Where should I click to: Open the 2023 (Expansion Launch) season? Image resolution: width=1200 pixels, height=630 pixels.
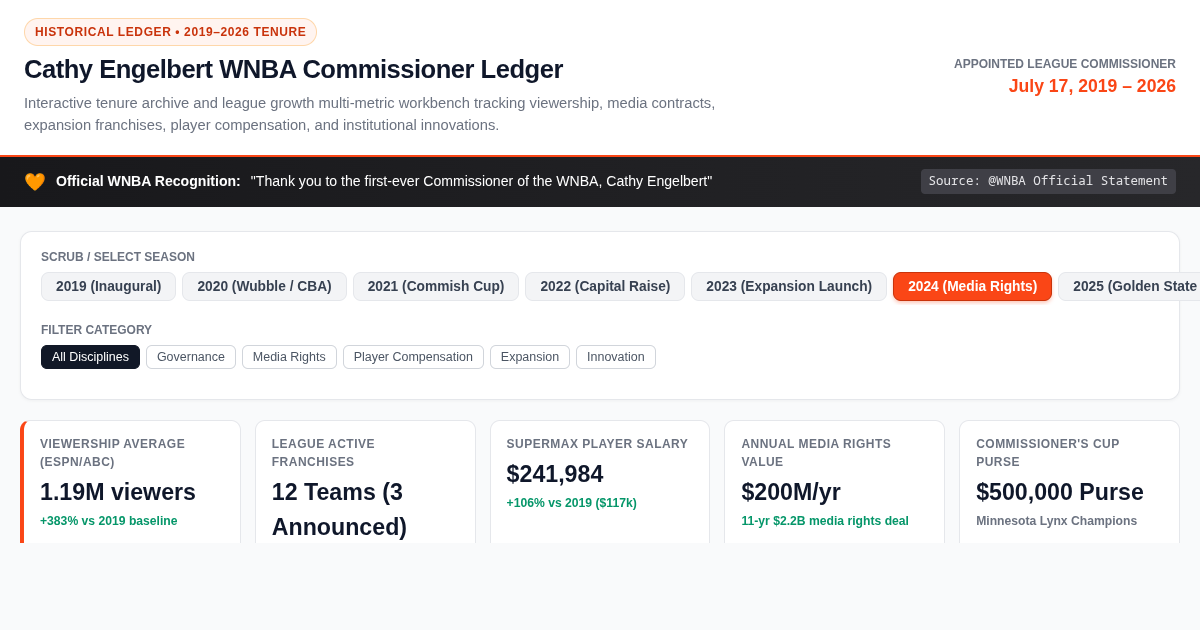[789, 286]
